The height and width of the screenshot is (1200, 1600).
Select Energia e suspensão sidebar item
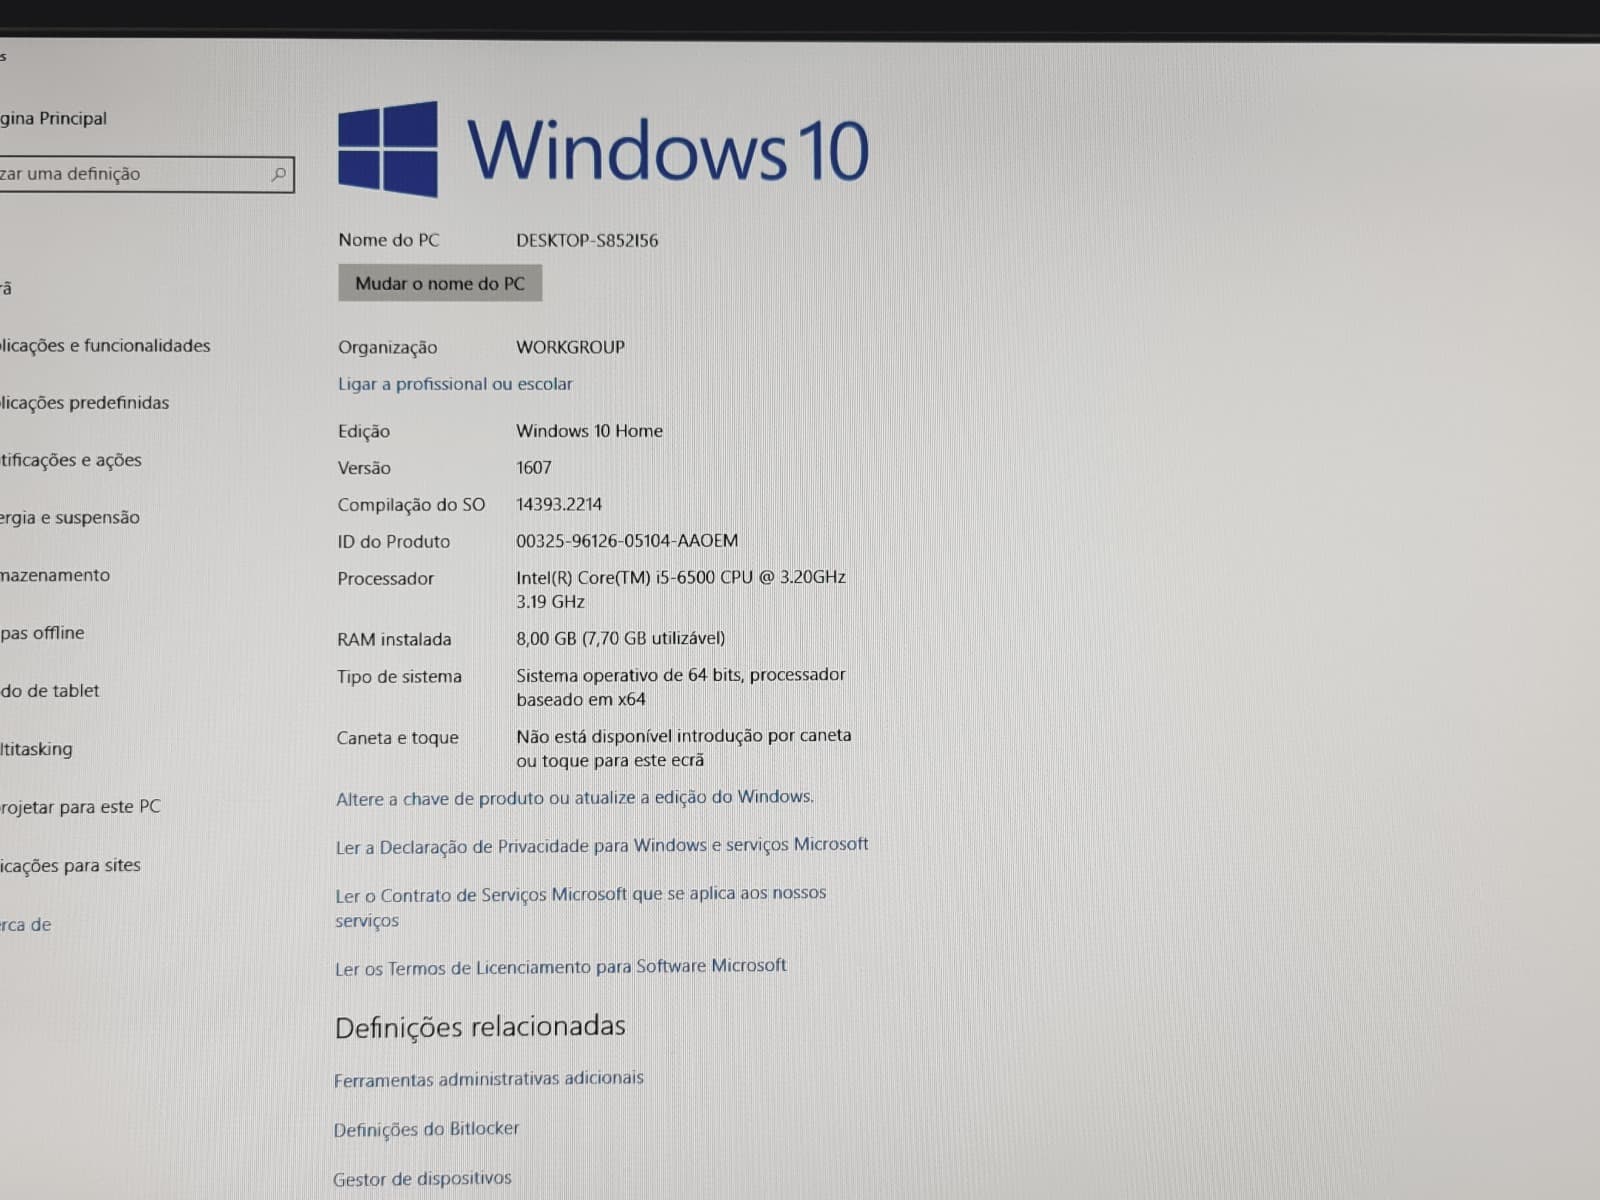click(70, 518)
